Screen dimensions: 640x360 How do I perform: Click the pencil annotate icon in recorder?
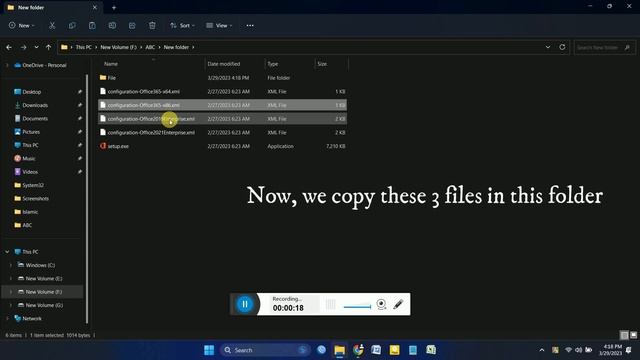tap(398, 304)
